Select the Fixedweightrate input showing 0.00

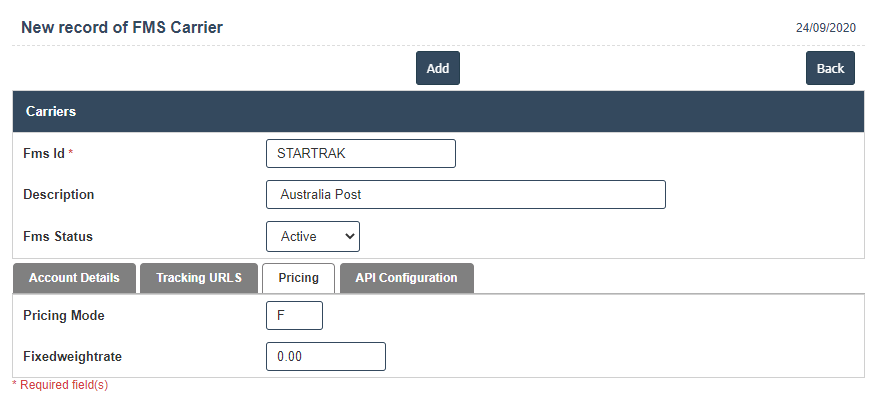coord(325,356)
